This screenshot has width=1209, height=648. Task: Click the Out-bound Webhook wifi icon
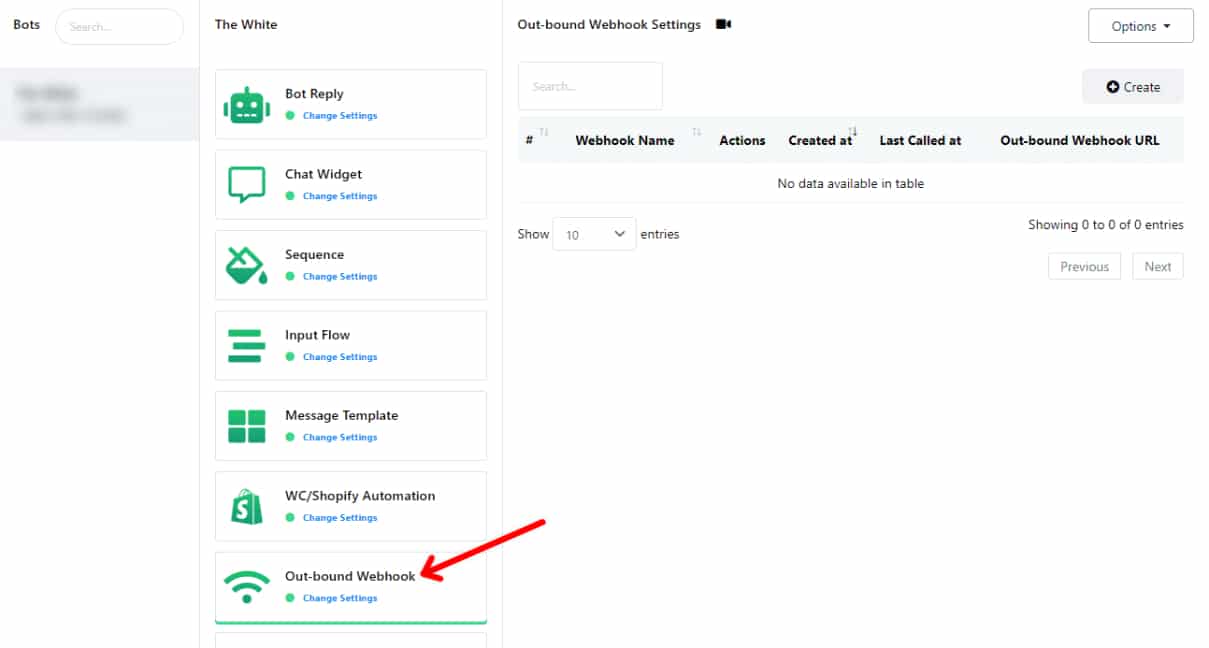pyautogui.click(x=247, y=586)
